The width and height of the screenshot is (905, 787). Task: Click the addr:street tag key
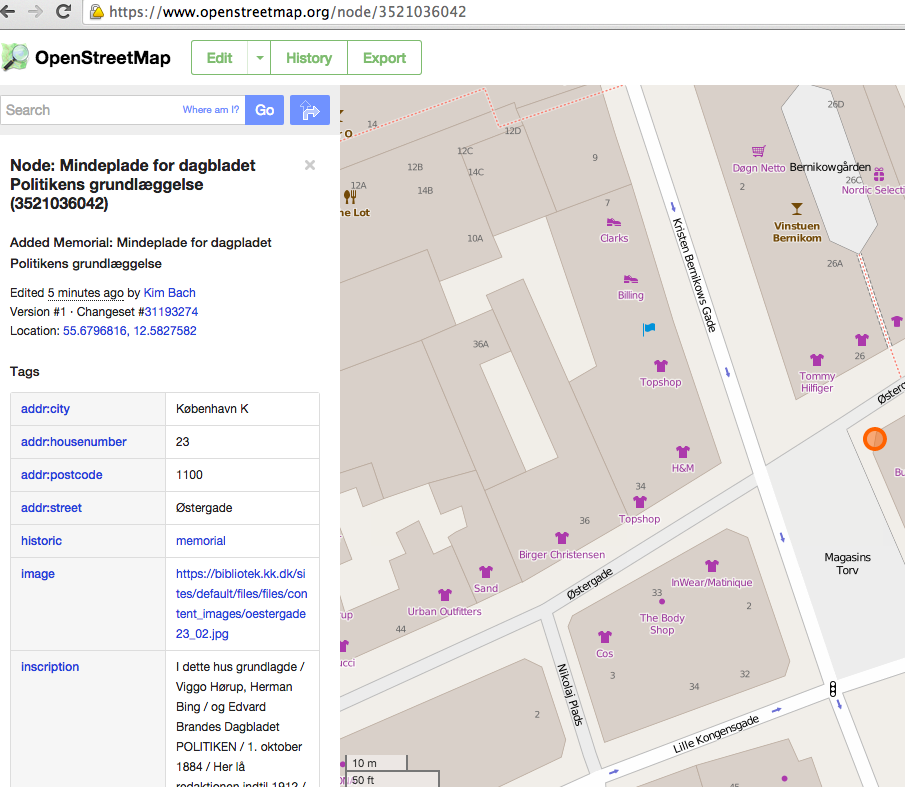click(x=51, y=508)
